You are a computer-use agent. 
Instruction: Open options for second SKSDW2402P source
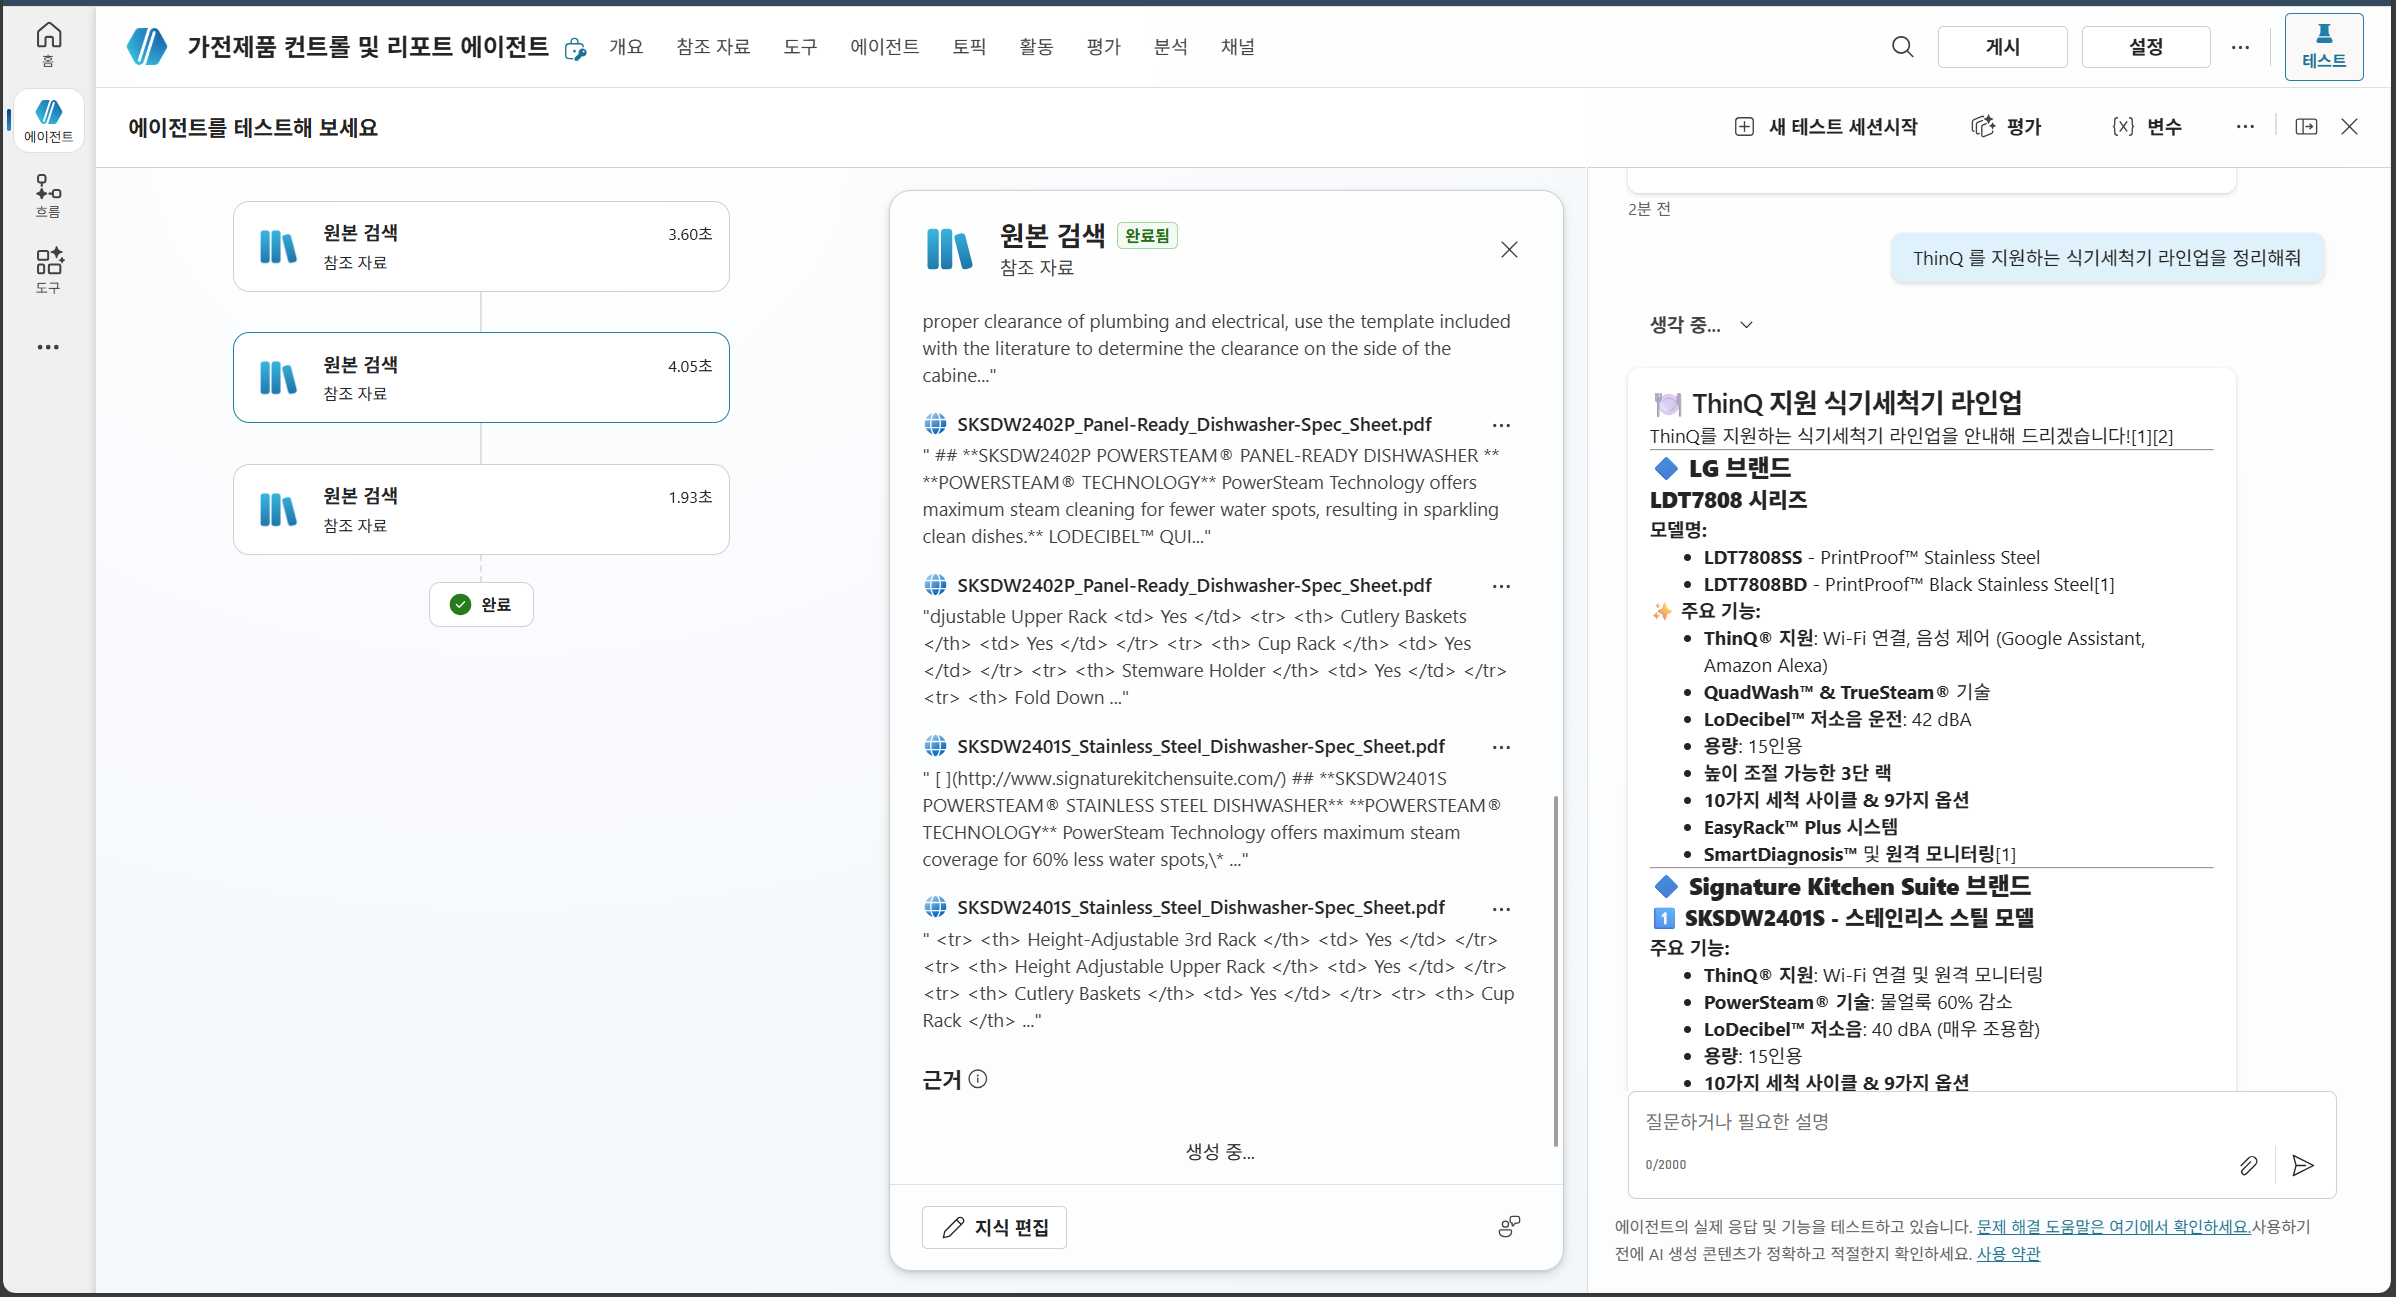pyautogui.click(x=1501, y=586)
